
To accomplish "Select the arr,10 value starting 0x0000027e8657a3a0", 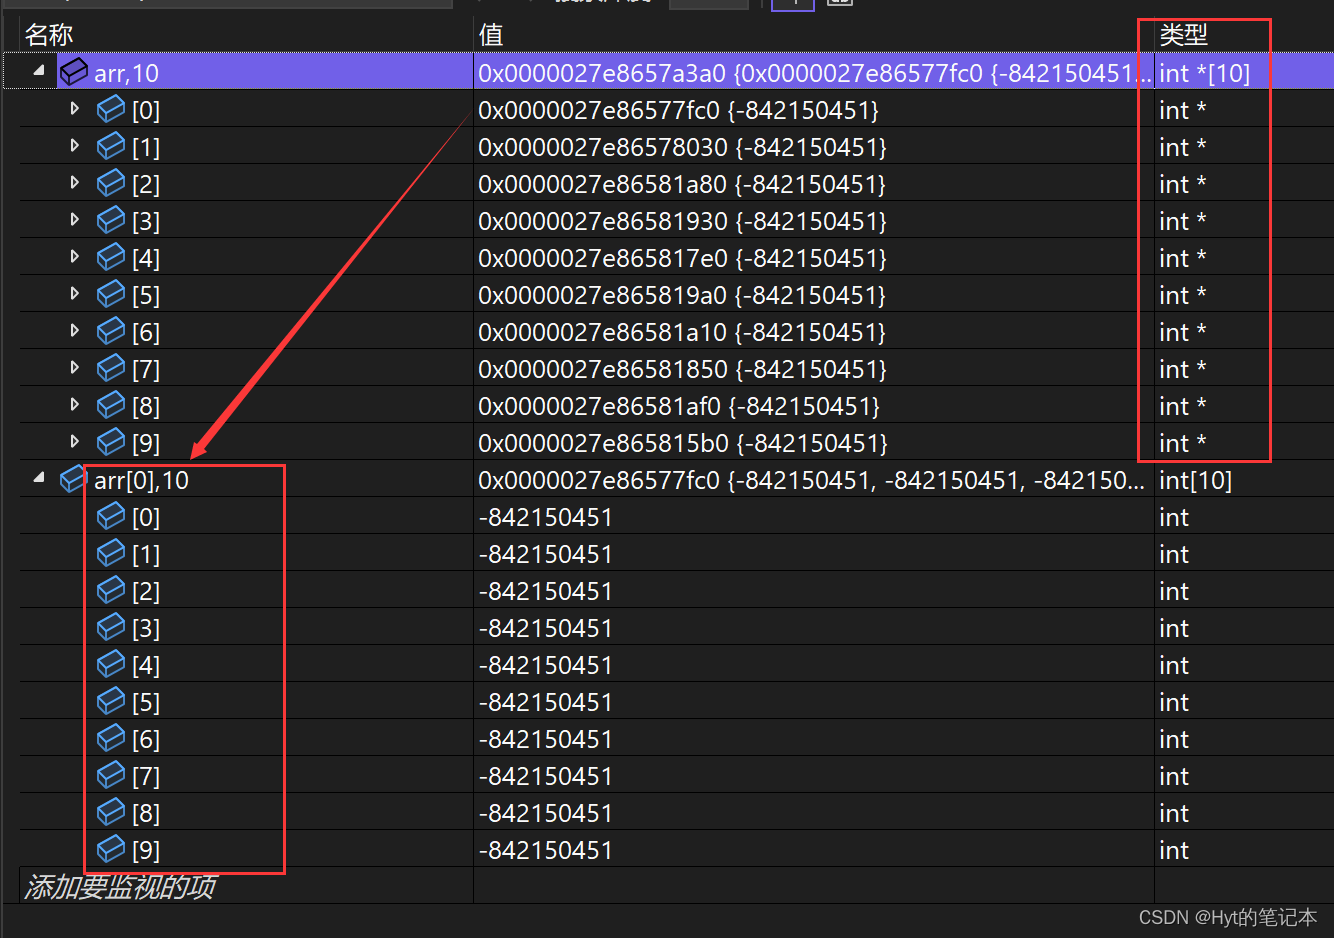I will [x=814, y=73].
